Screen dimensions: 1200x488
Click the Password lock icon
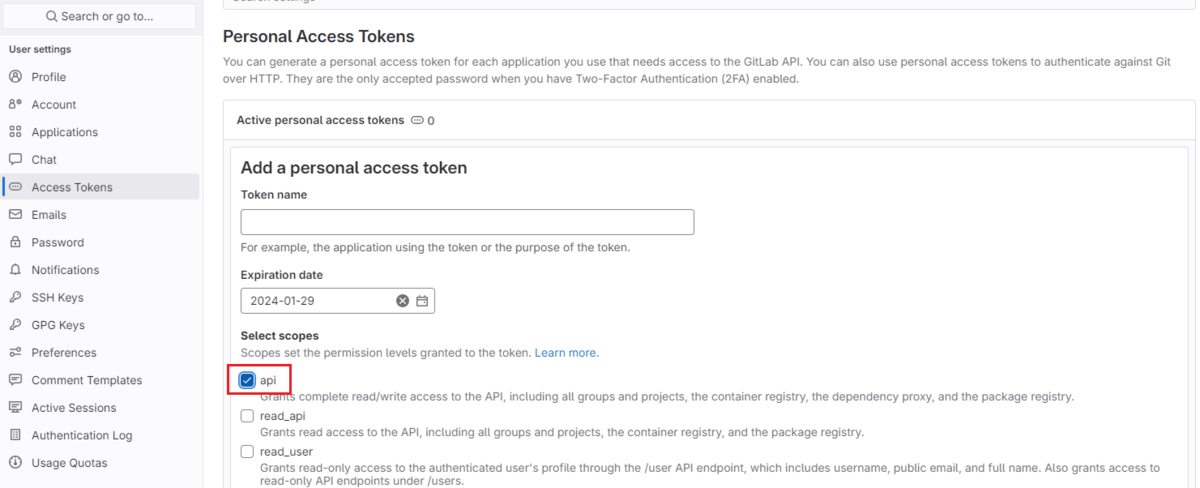(15, 242)
